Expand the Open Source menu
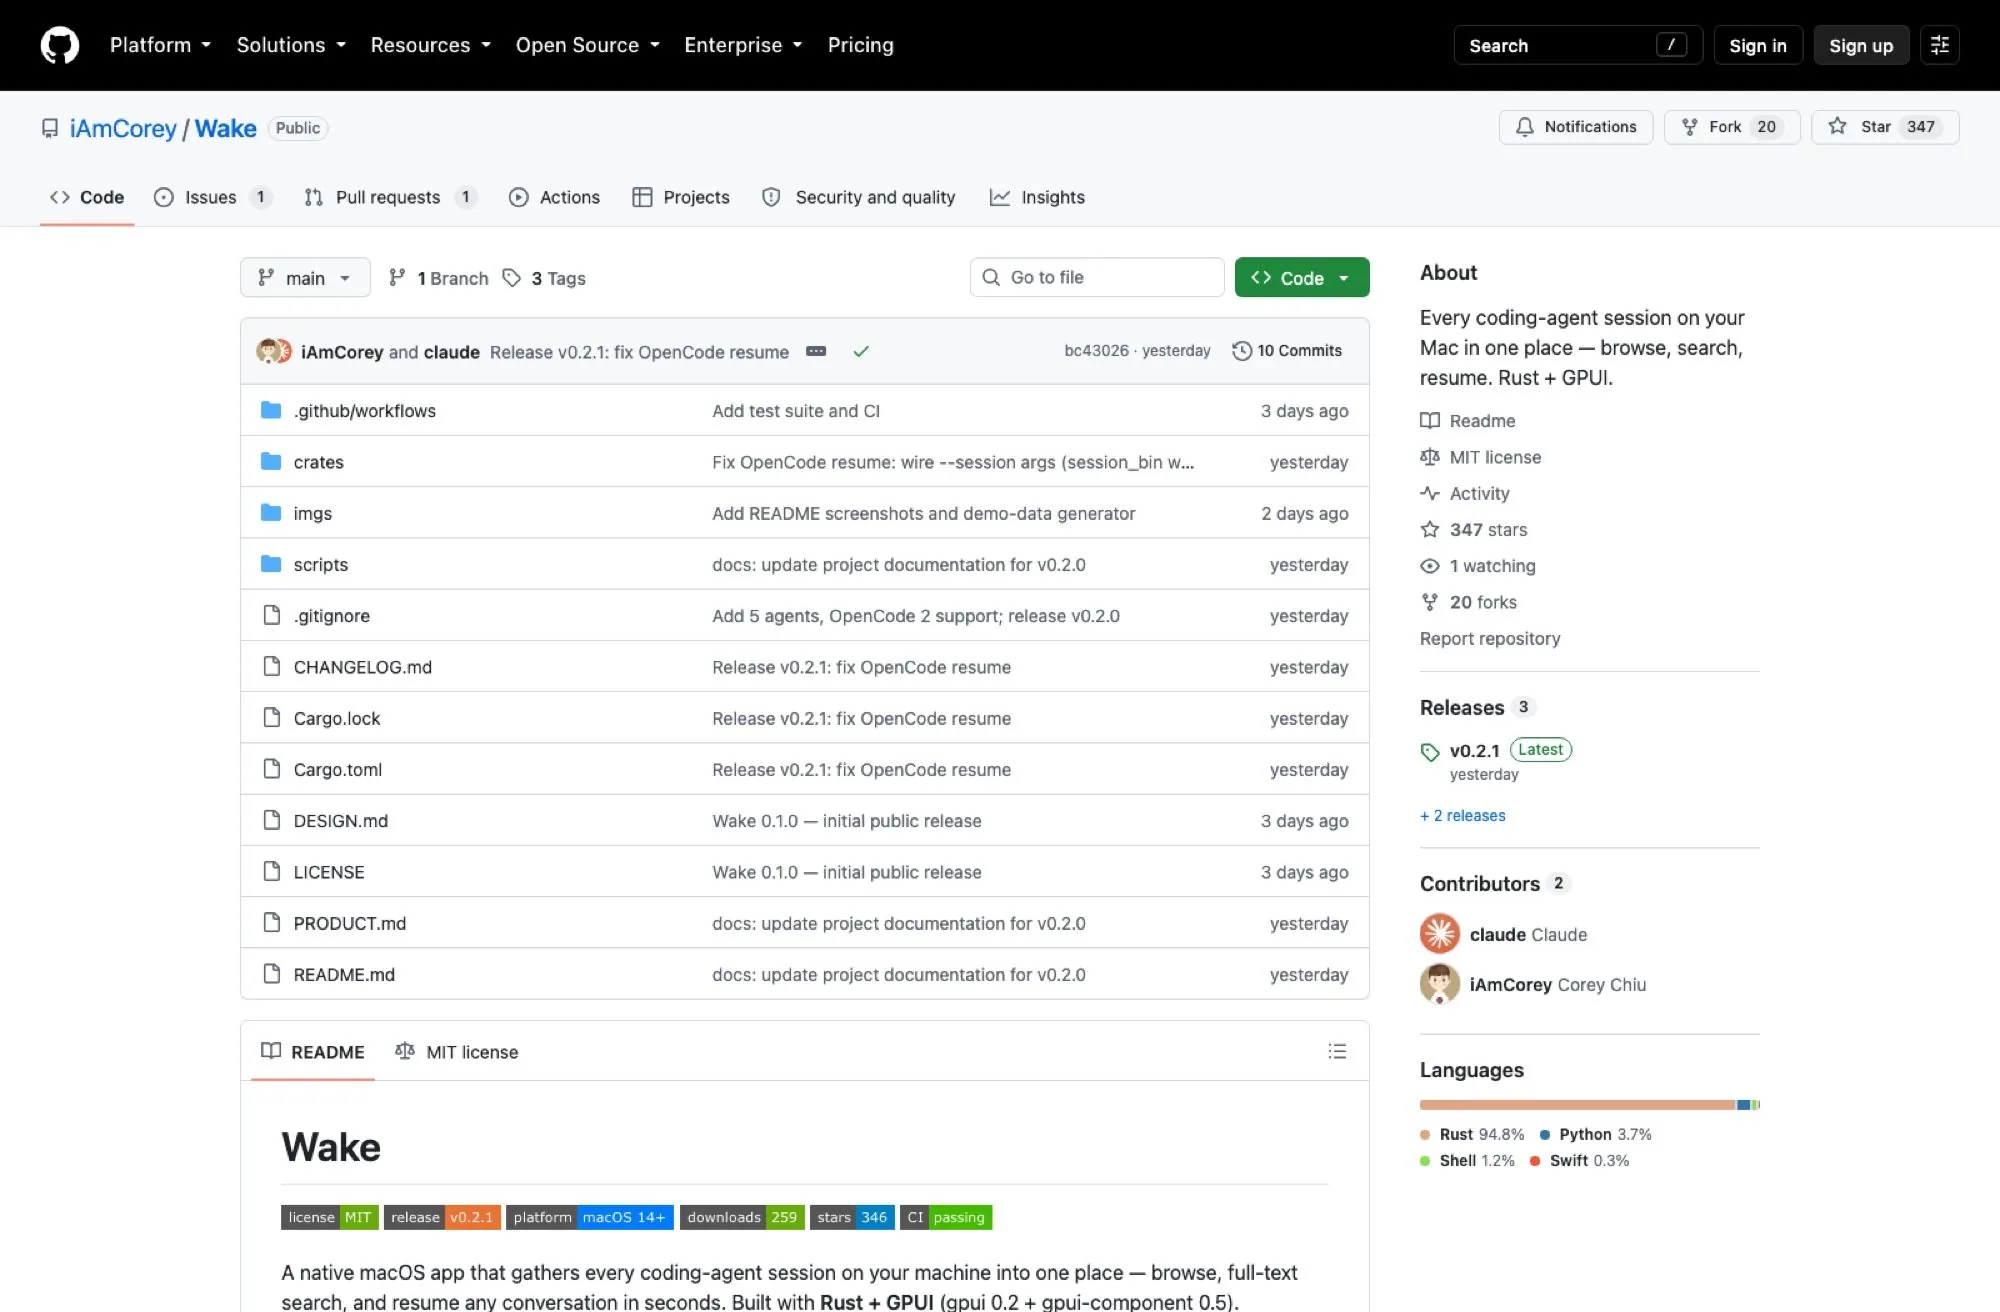The height and width of the screenshot is (1312, 2000). click(587, 45)
